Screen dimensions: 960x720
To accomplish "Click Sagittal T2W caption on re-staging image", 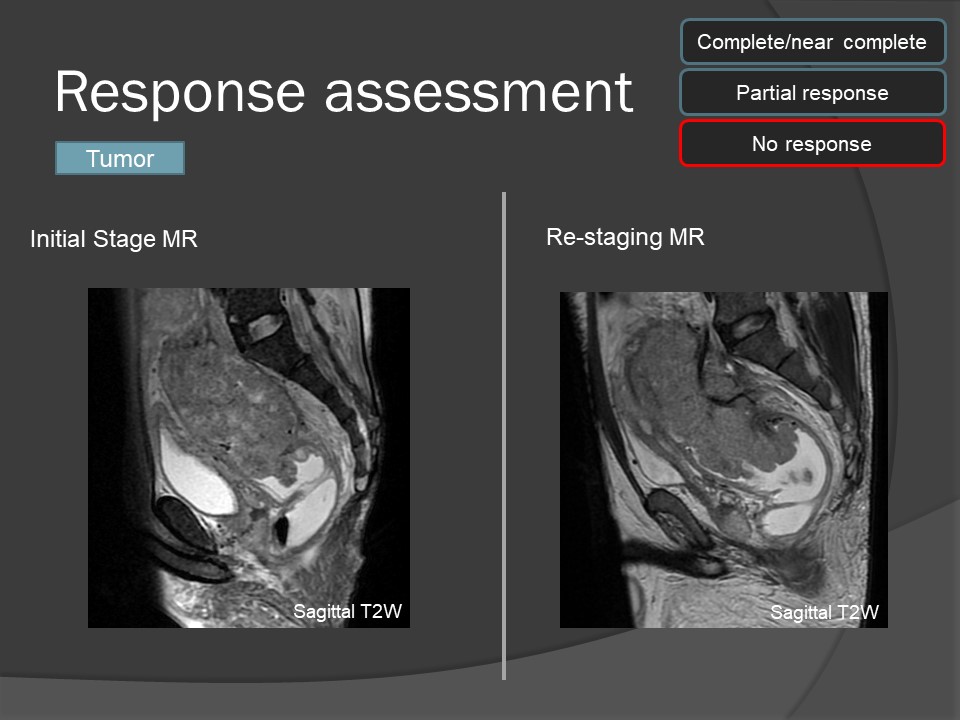I will (824, 613).
